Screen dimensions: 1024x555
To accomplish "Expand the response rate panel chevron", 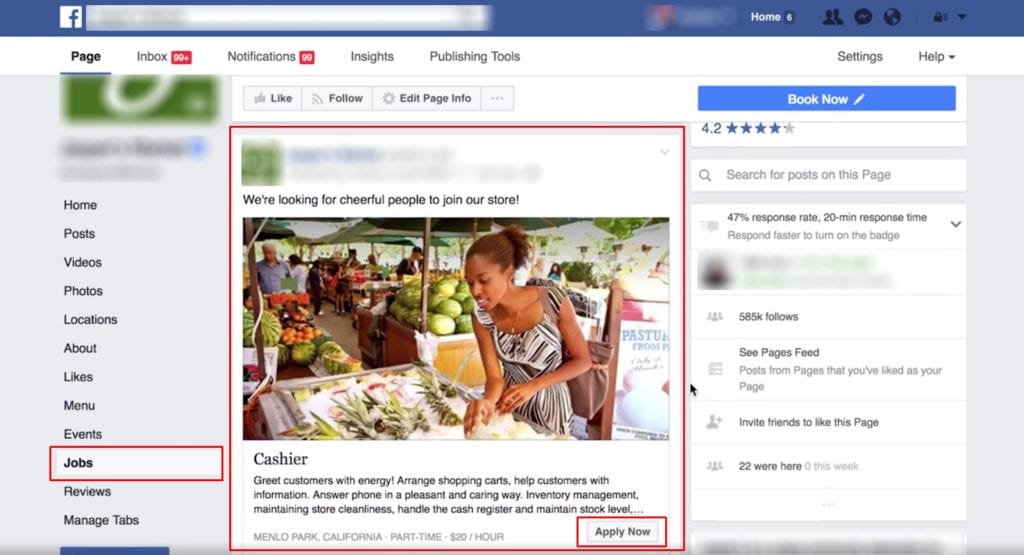I will point(955,225).
